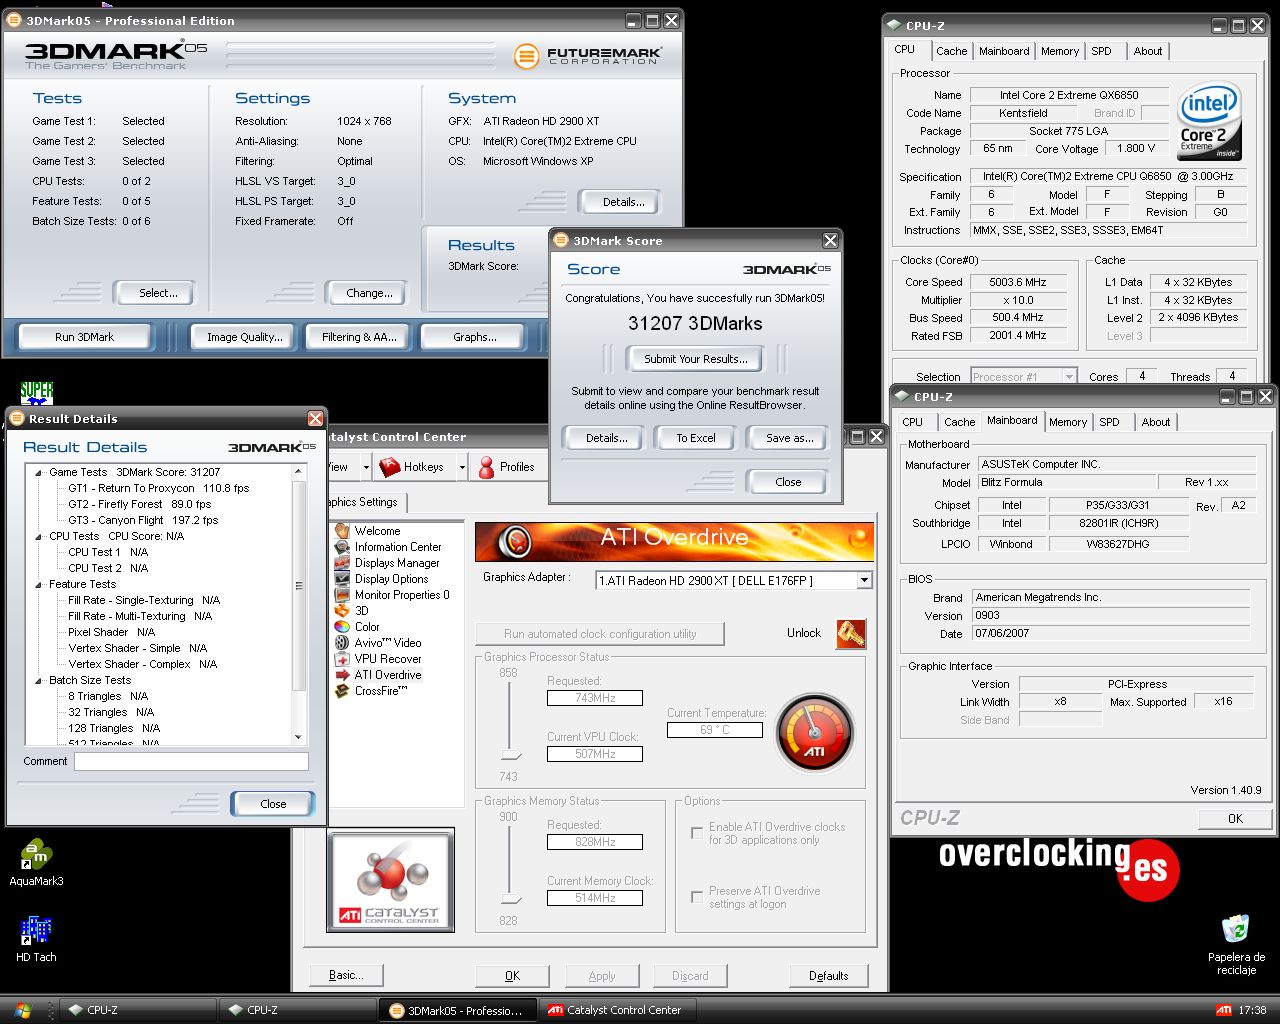Click System Details button in 3DMark05
Viewport: 1280px width, 1024px height.
(x=622, y=202)
